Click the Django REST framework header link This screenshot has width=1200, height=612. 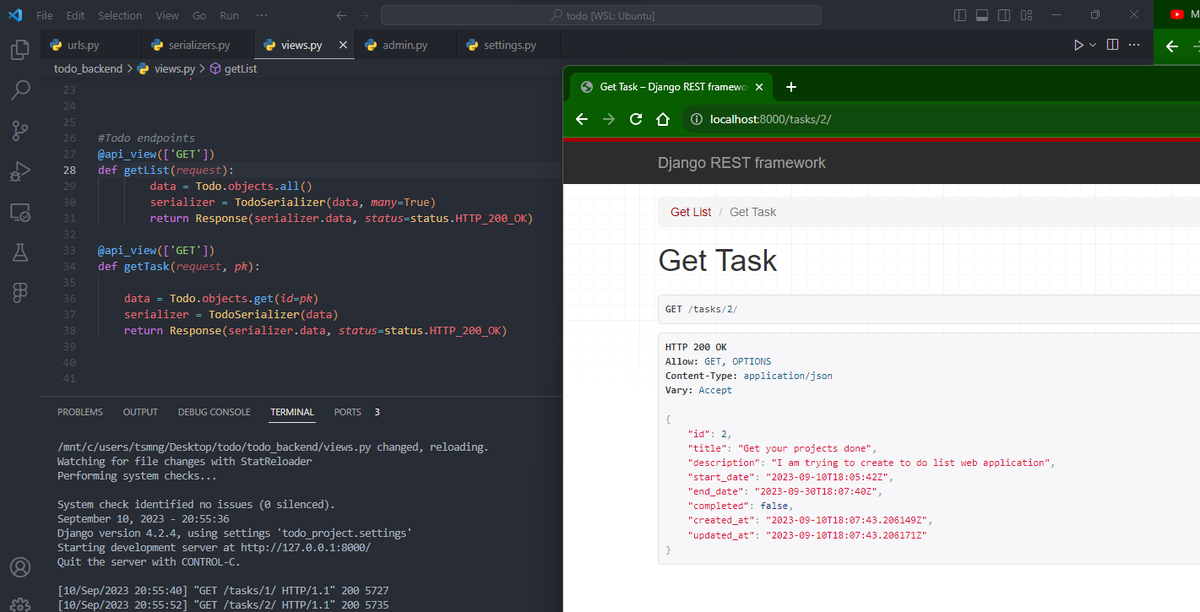(x=742, y=163)
